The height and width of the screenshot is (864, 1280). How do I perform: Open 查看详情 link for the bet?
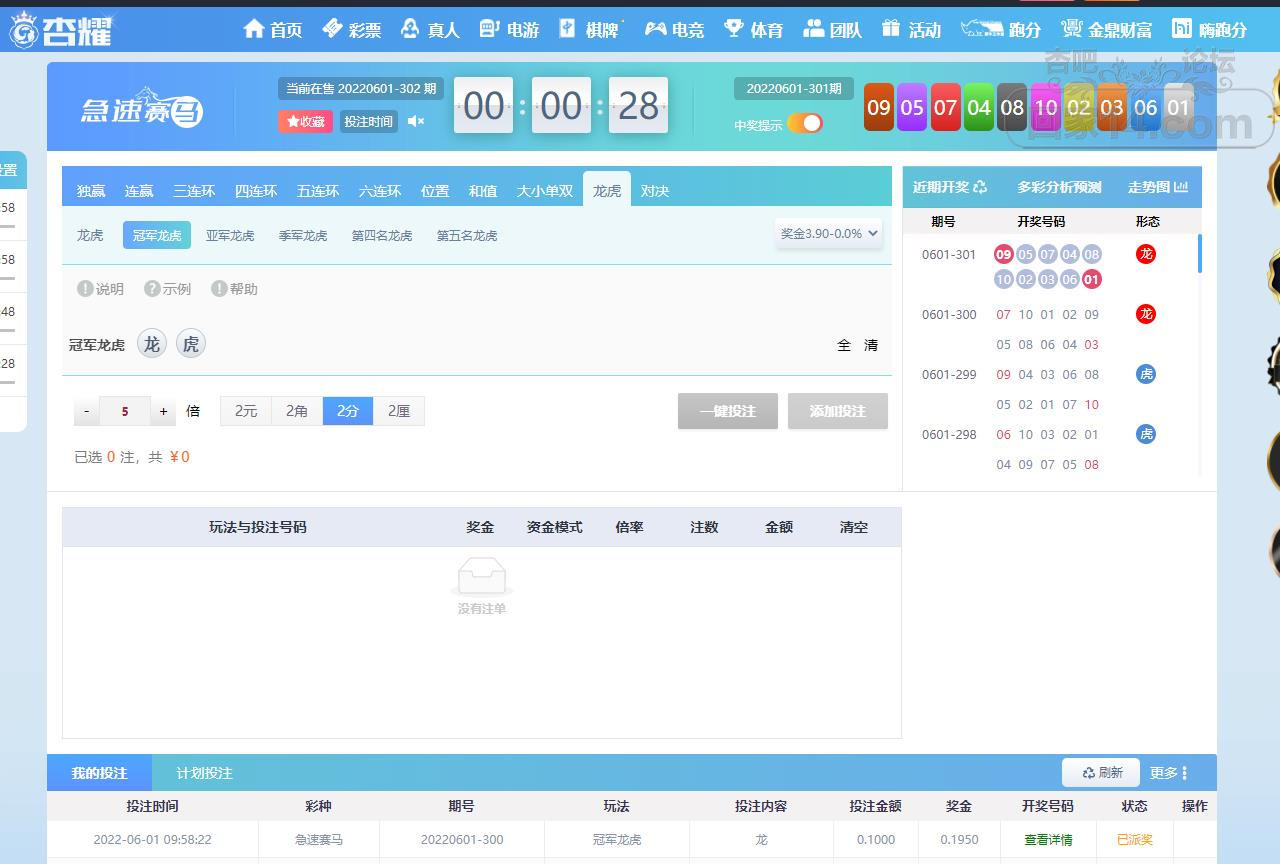(1047, 840)
